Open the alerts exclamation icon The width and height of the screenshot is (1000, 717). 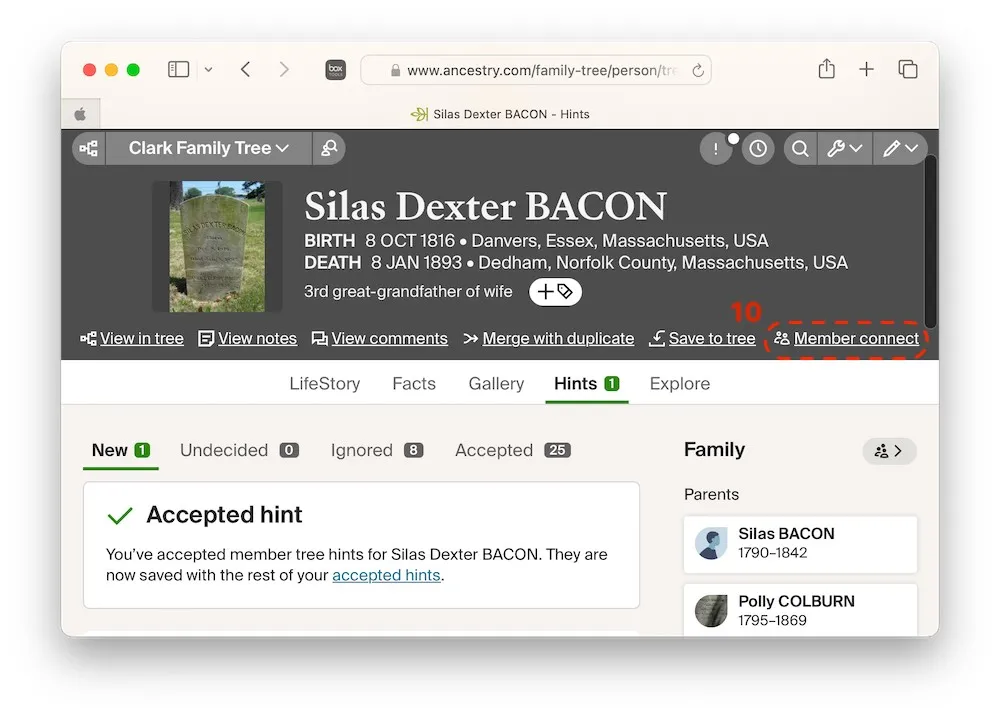pos(716,149)
